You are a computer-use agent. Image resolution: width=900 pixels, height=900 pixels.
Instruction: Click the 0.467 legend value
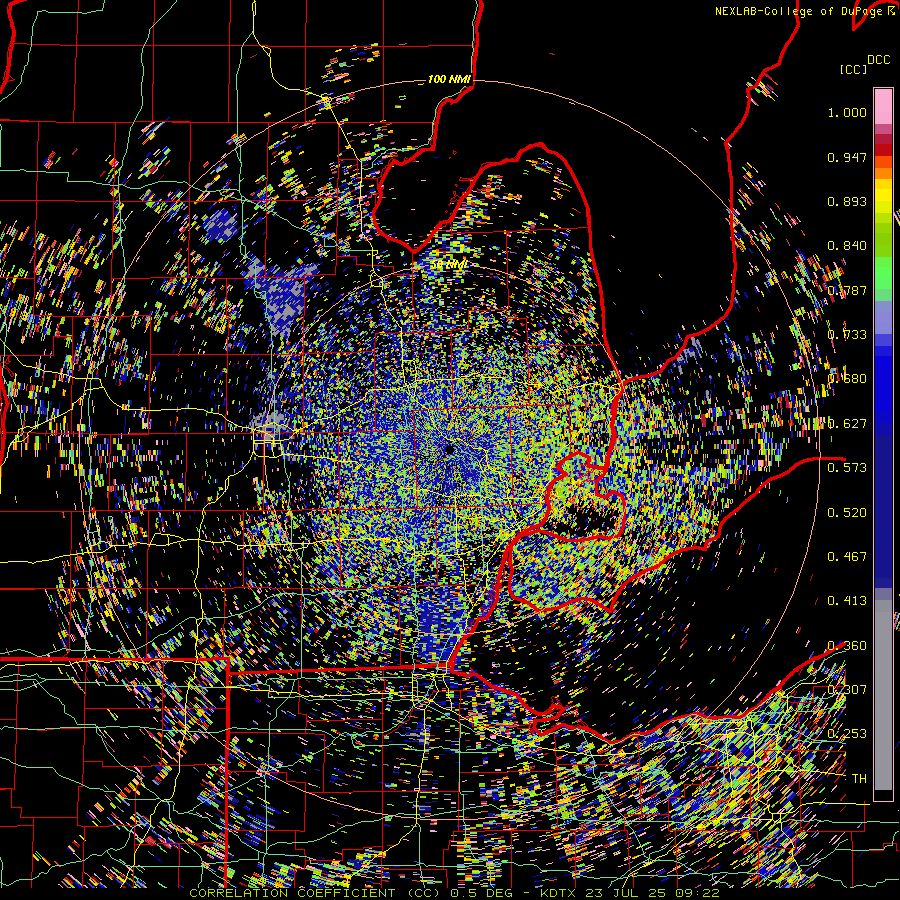(x=847, y=557)
